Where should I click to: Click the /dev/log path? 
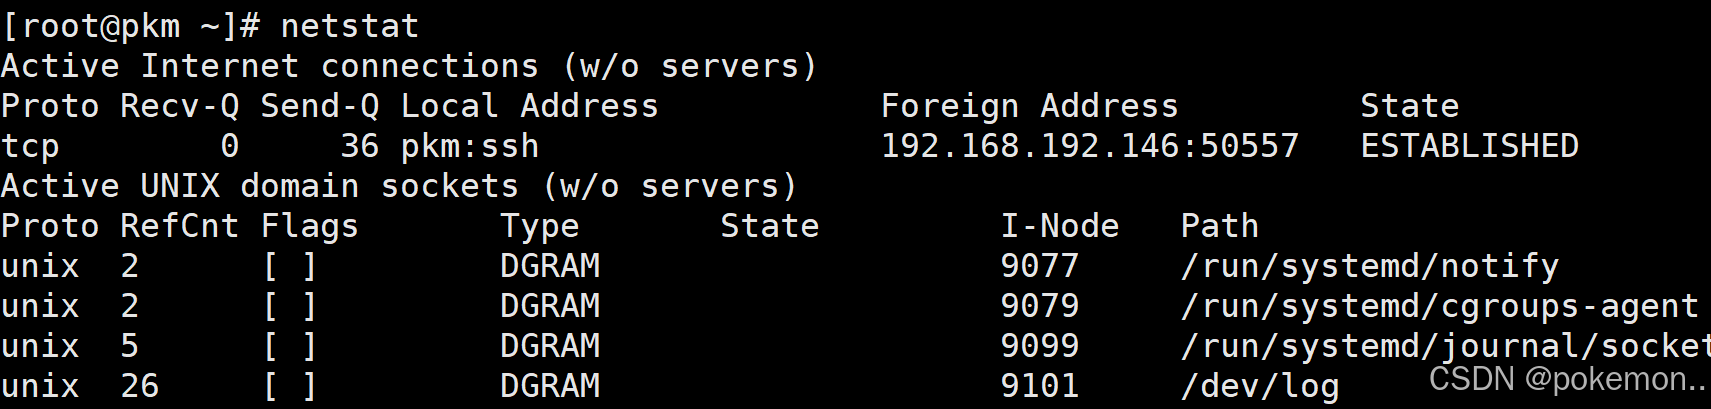click(x=1260, y=387)
